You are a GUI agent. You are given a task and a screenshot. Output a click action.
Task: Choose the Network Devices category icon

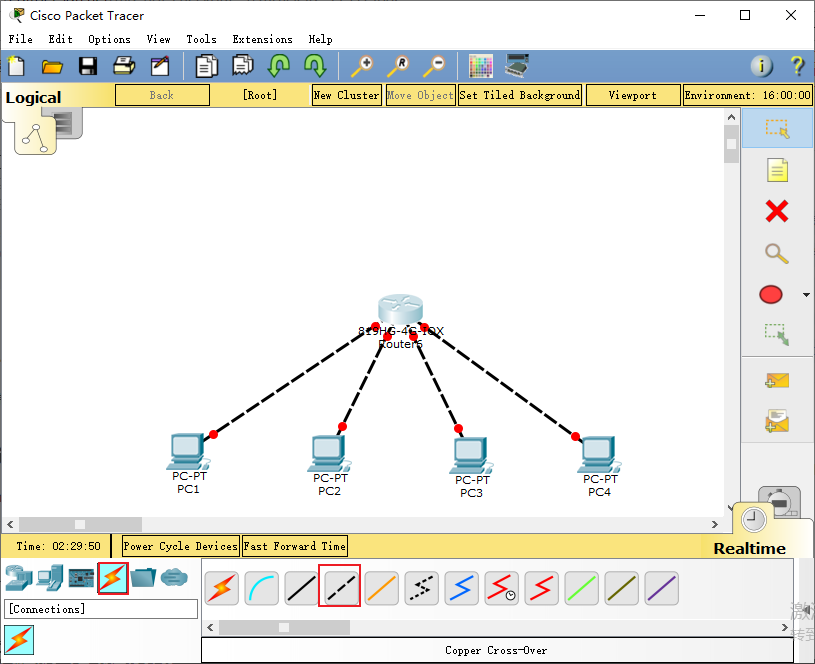[19, 578]
